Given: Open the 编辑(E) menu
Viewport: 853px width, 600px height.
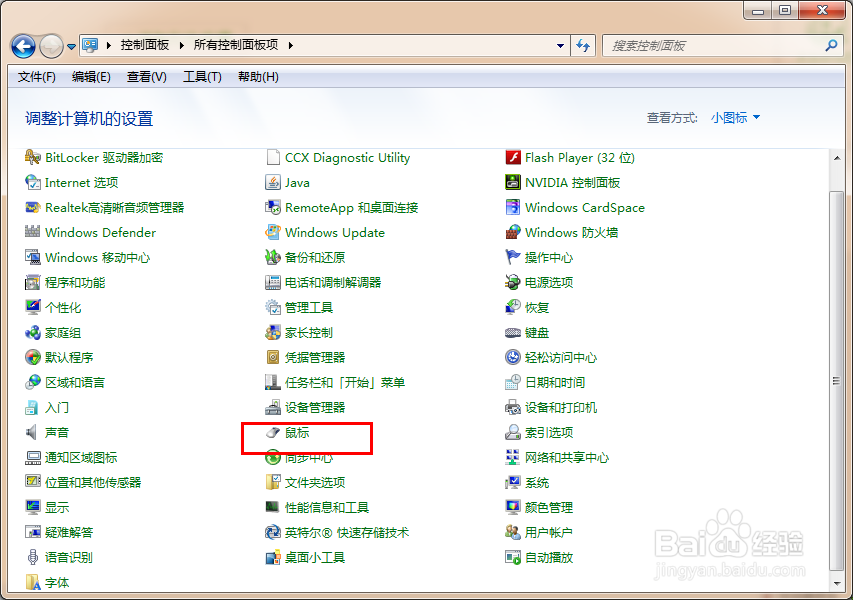Looking at the screenshot, I should (91, 77).
